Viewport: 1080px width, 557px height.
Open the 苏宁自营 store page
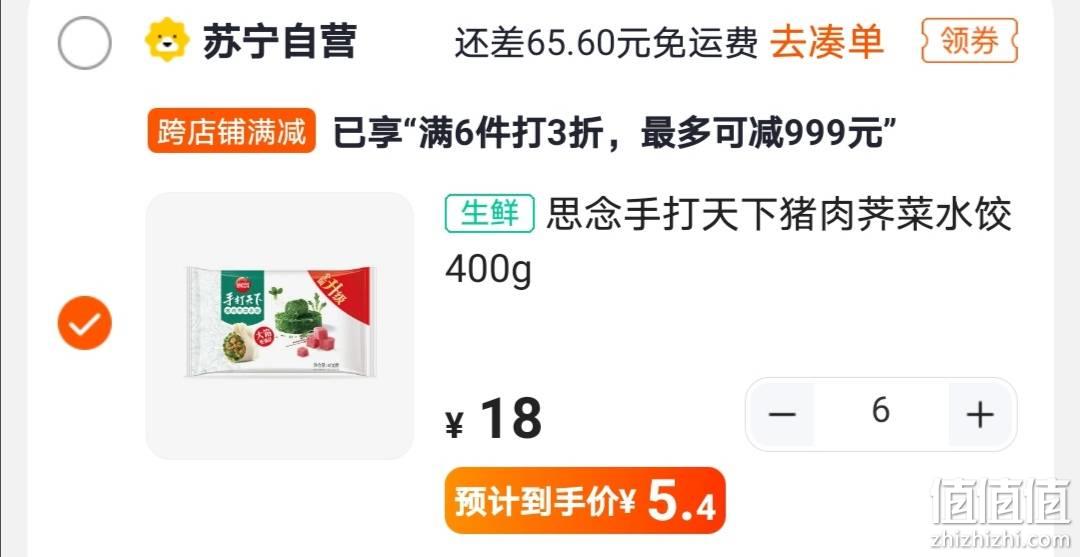(279, 41)
